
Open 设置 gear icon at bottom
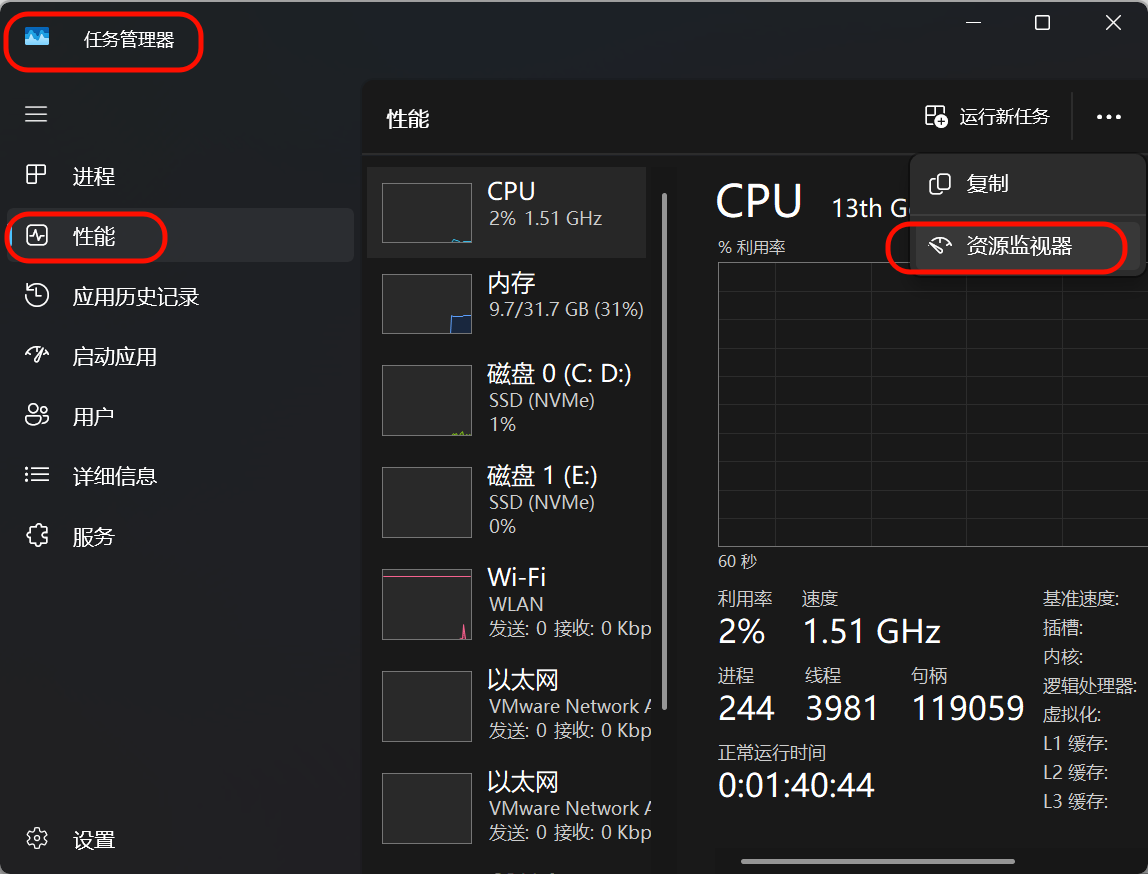tap(36, 840)
